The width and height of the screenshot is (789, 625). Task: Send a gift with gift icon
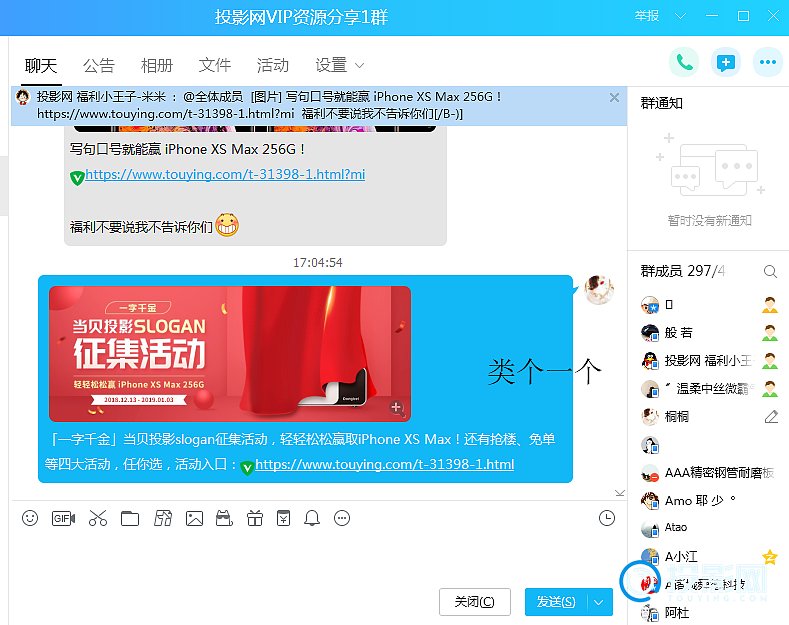click(x=255, y=518)
